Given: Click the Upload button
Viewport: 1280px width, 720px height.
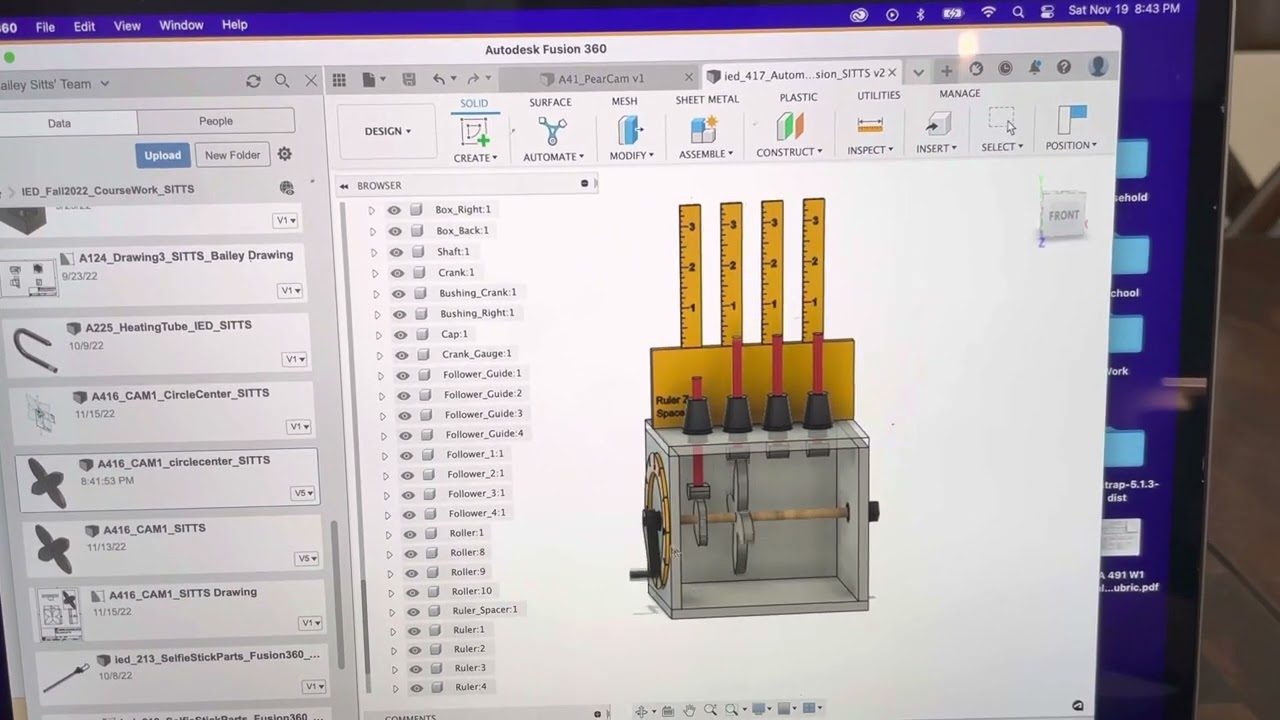Looking at the screenshot, I should pyautogui.click(x=162, y=155).
